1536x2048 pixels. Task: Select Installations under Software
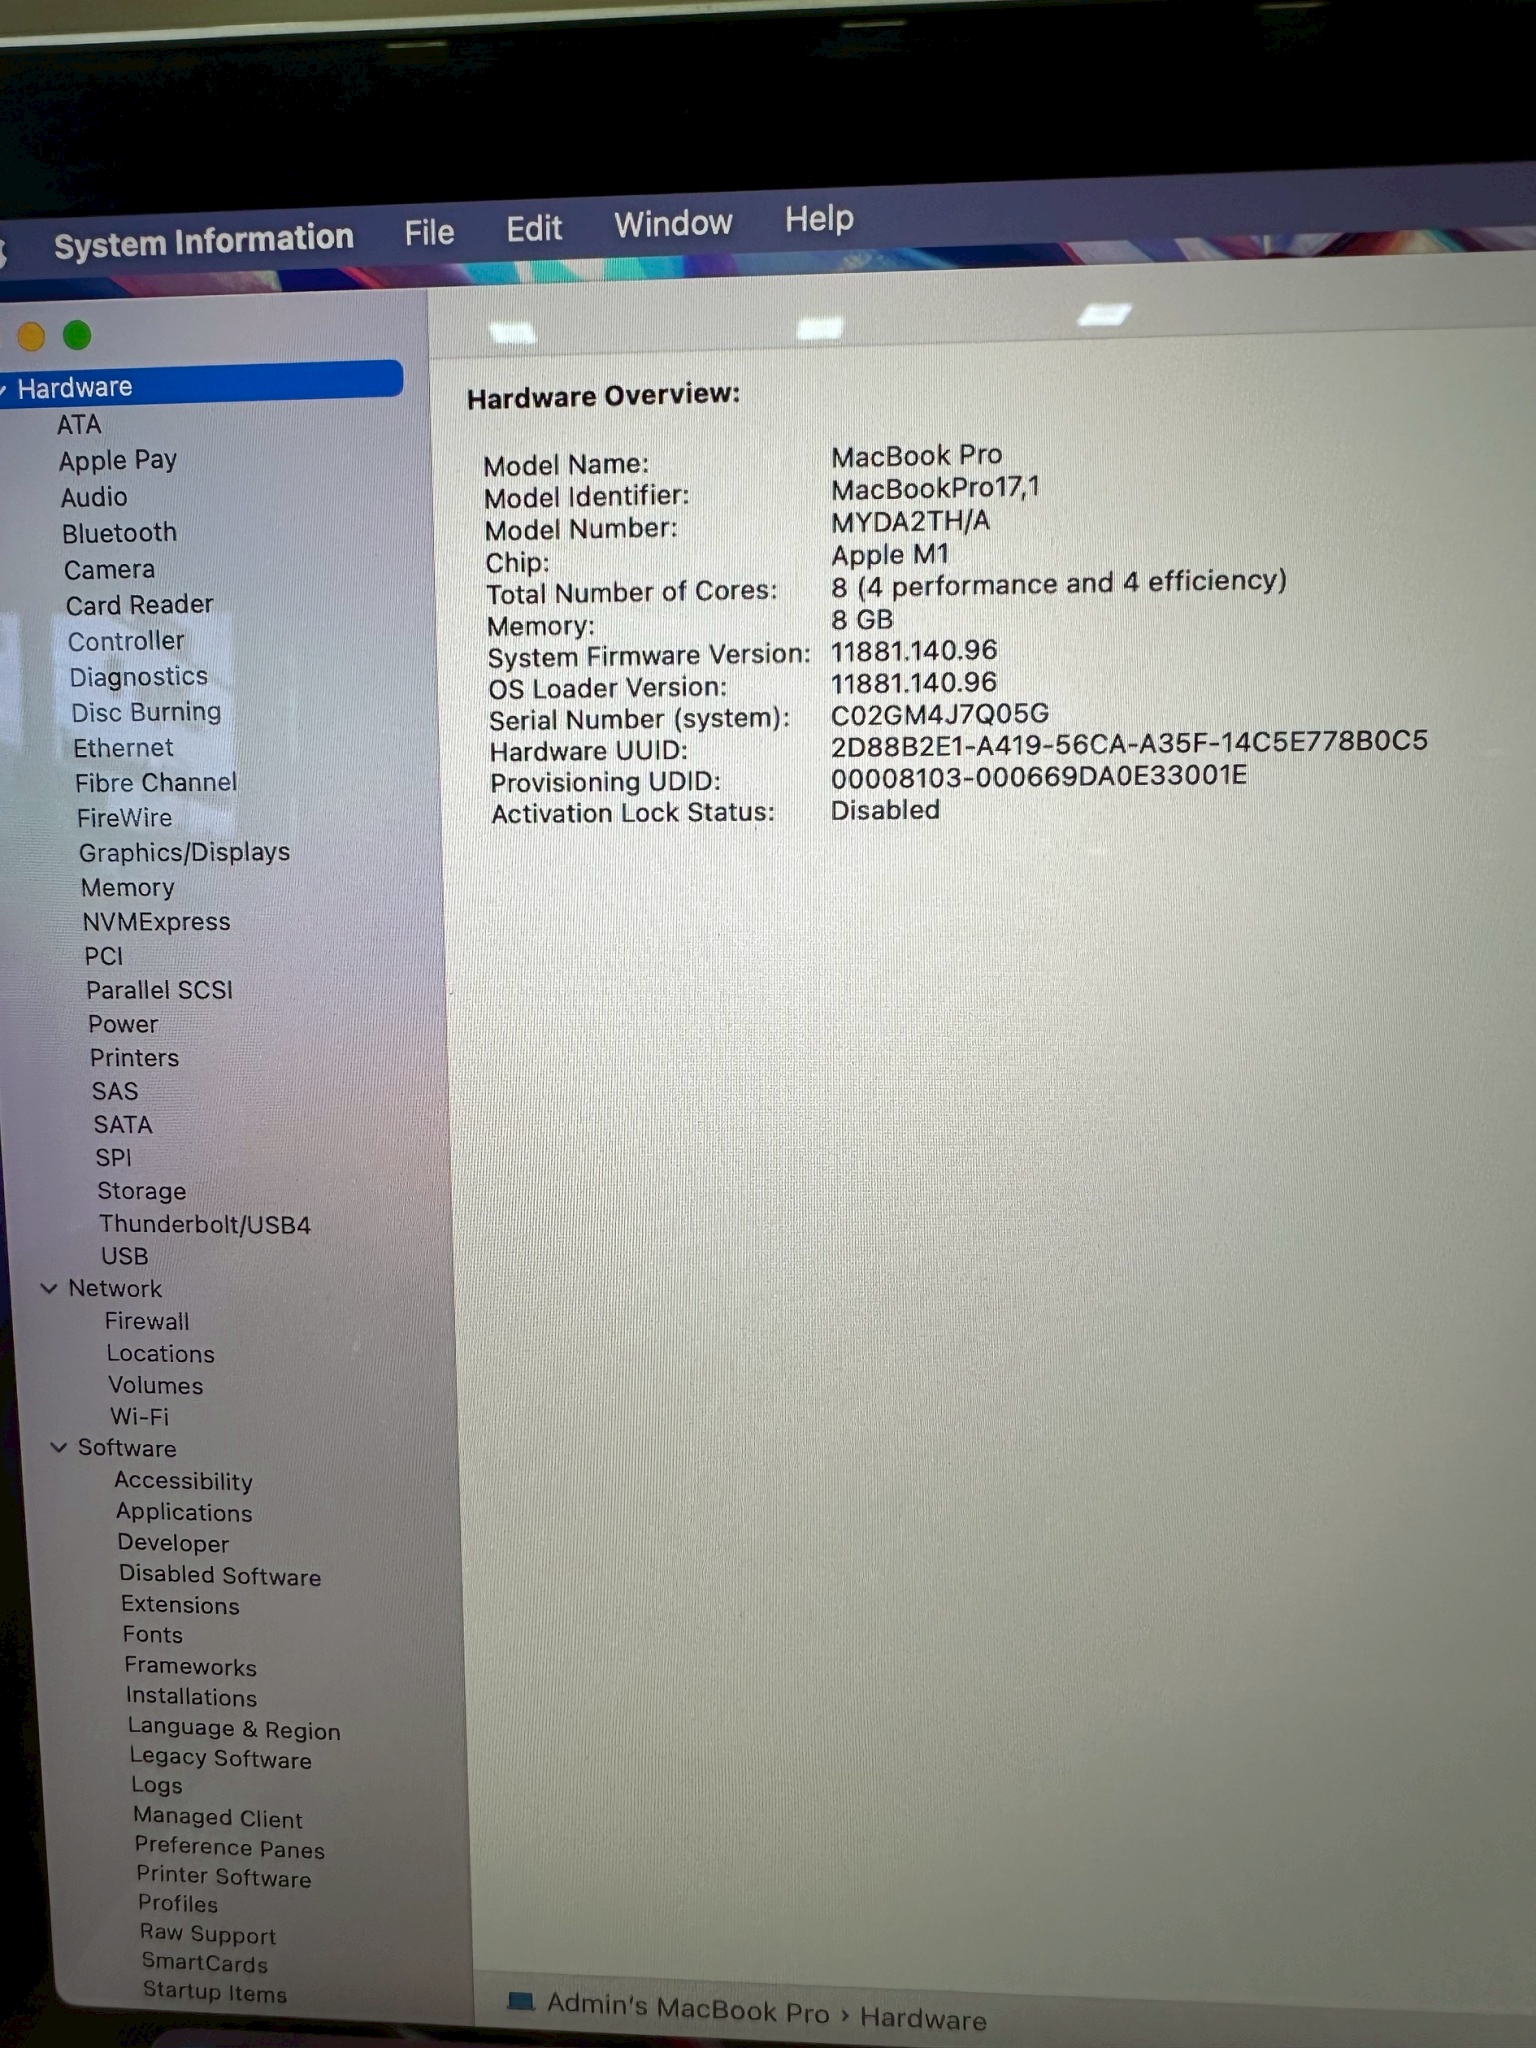click(191, 1697)
